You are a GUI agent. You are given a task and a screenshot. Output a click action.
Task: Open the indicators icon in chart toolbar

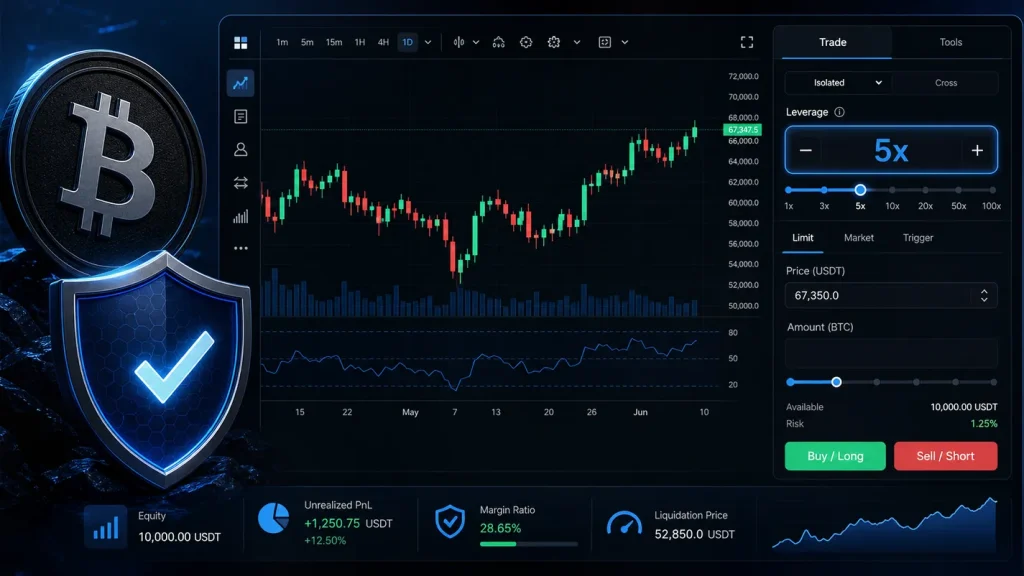pyautogui.click(x=498, y=42)
